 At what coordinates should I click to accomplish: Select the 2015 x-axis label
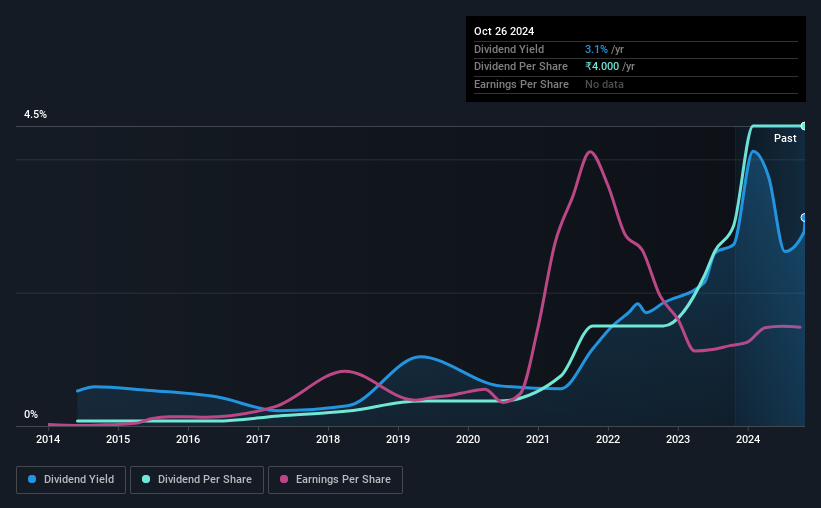(x=118, y=439)
